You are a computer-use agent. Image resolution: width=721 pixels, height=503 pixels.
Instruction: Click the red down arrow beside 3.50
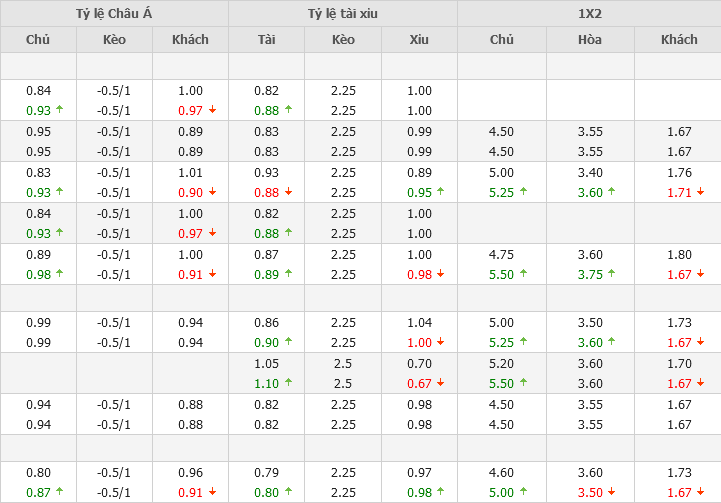point(611,492)
